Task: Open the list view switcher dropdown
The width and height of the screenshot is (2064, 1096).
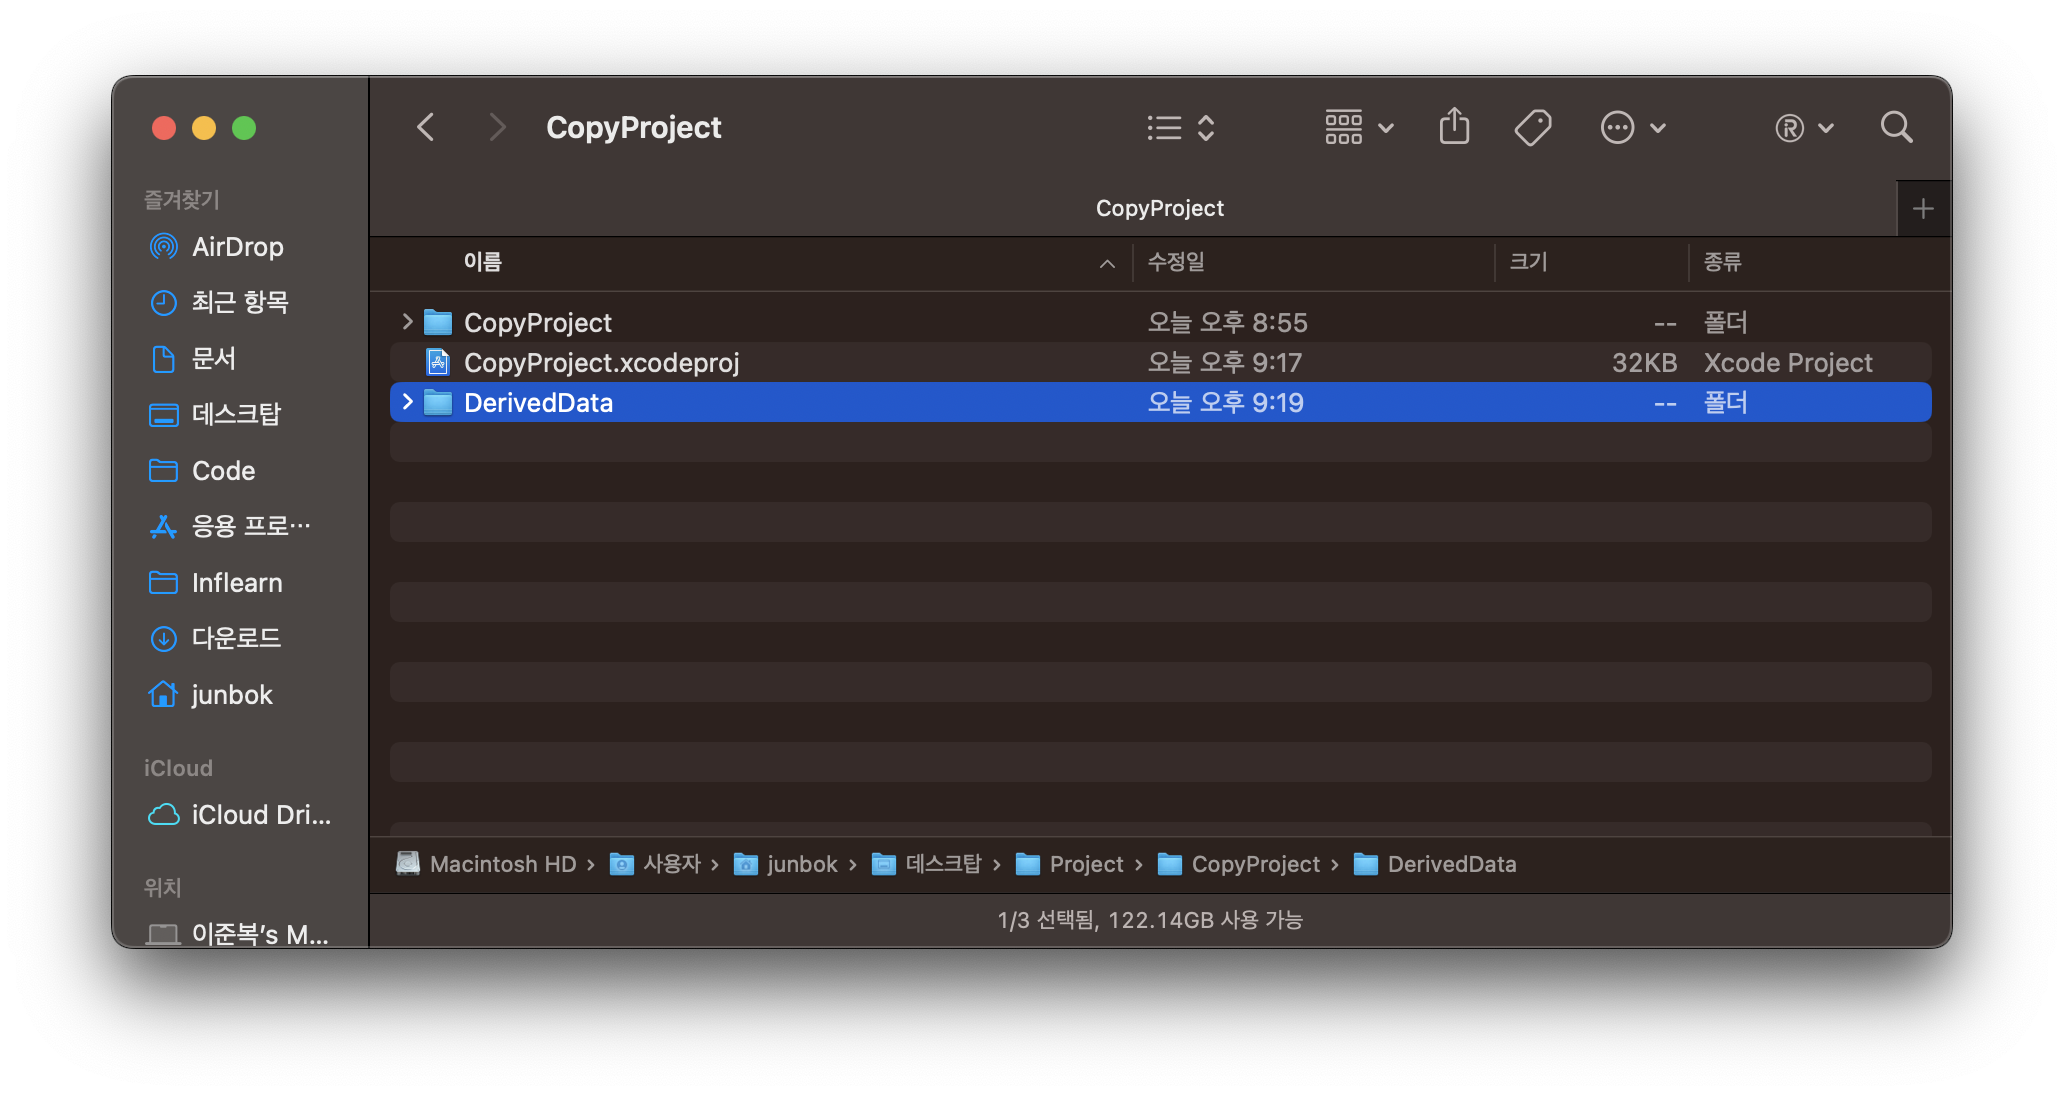Action: [1181, 127]
